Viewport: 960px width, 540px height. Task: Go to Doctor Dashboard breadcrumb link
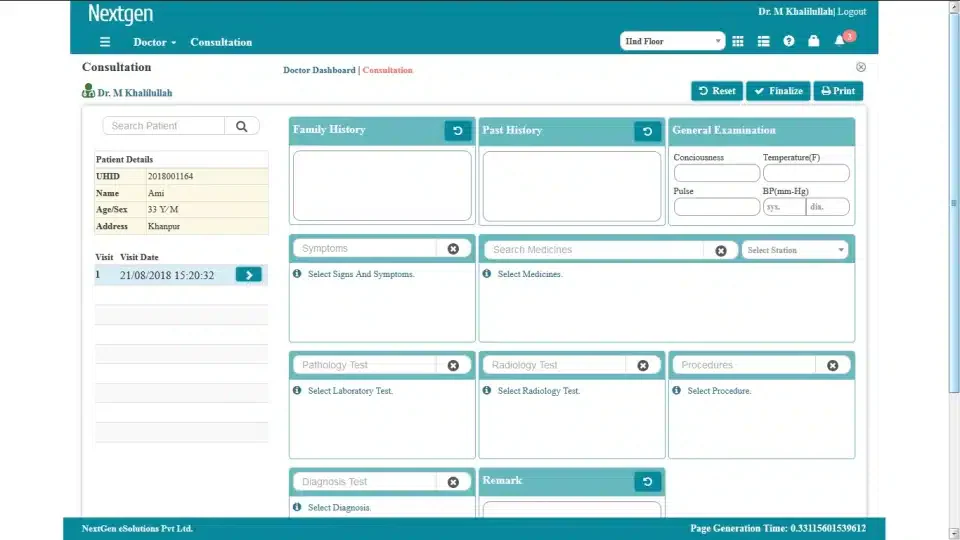point(319,70)
